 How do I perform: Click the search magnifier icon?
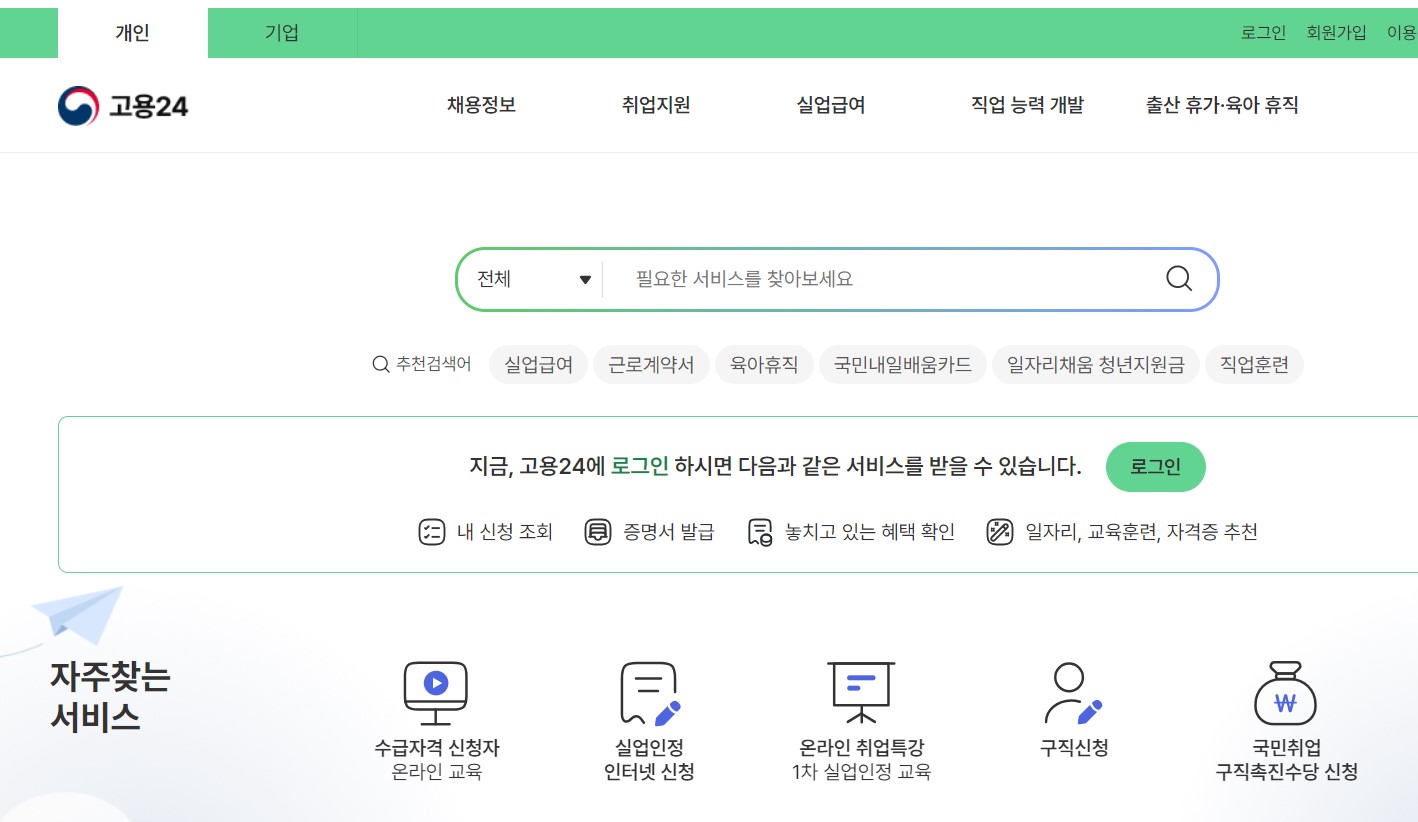tap(1177, 279)
